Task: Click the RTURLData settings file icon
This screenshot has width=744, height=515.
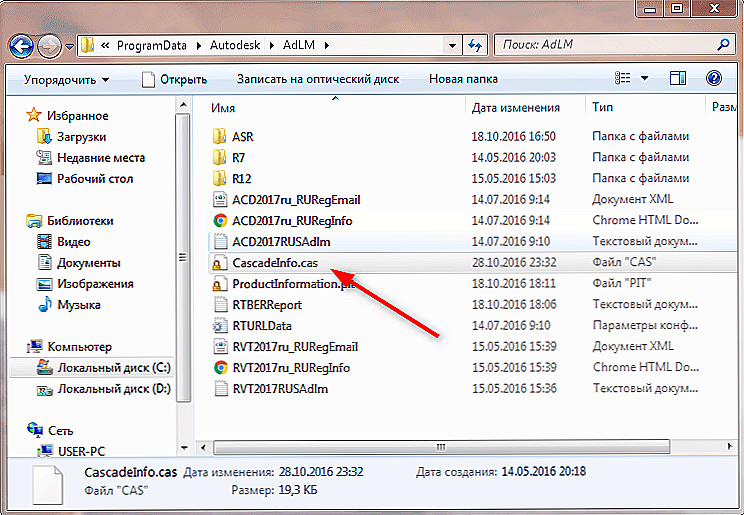Action: [x=220, y=326]
